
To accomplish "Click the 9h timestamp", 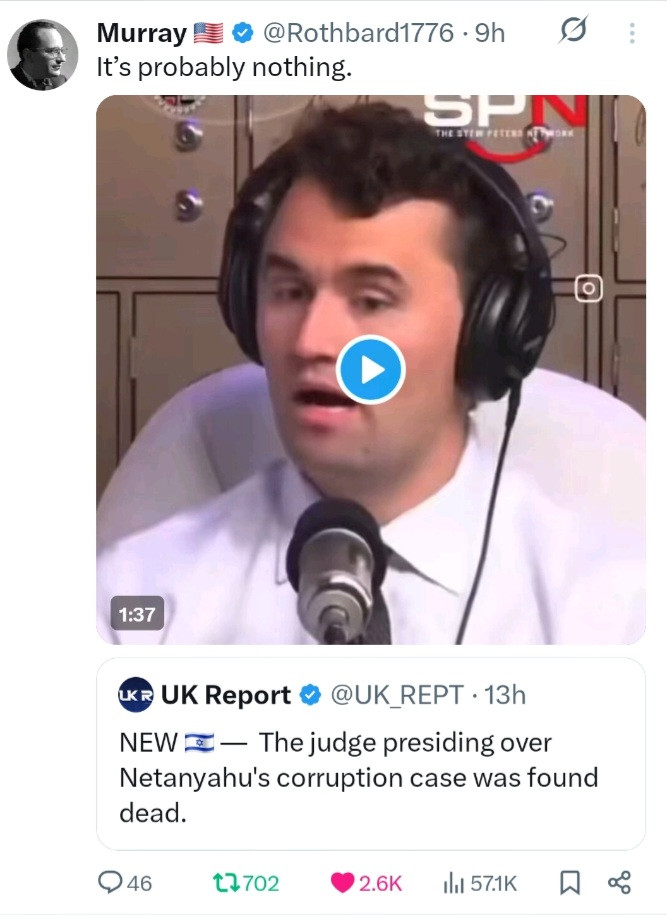I will [x=490, y=33].
